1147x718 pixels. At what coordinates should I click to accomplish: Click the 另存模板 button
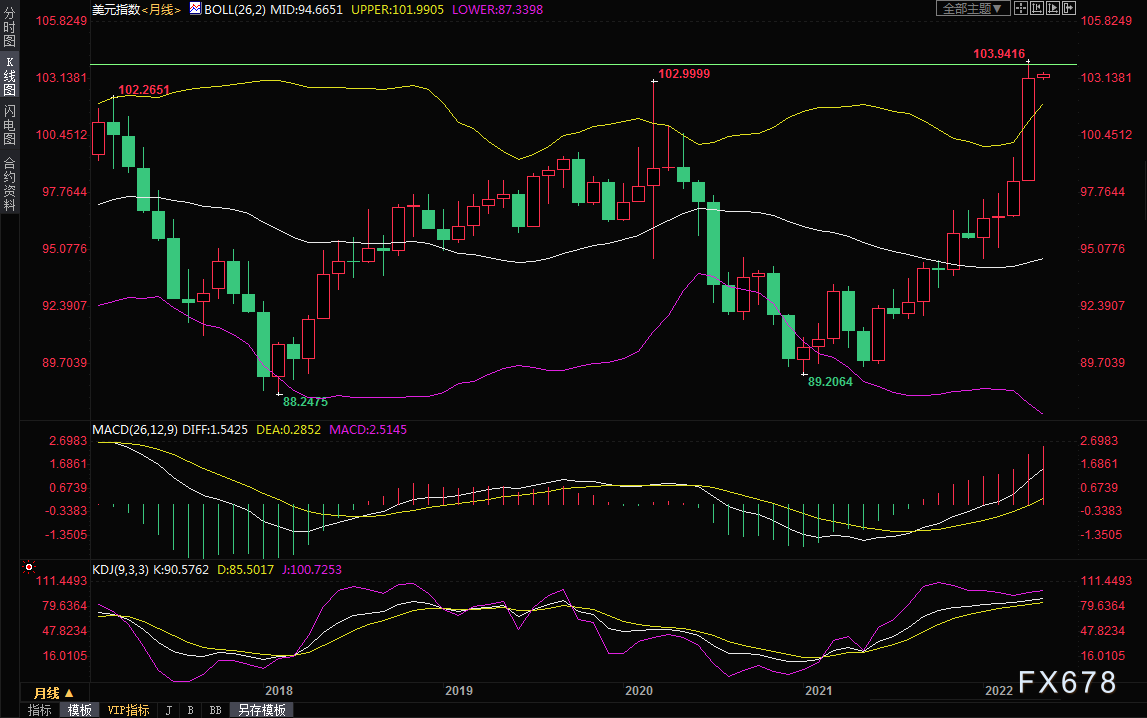(x=261, y=710)
